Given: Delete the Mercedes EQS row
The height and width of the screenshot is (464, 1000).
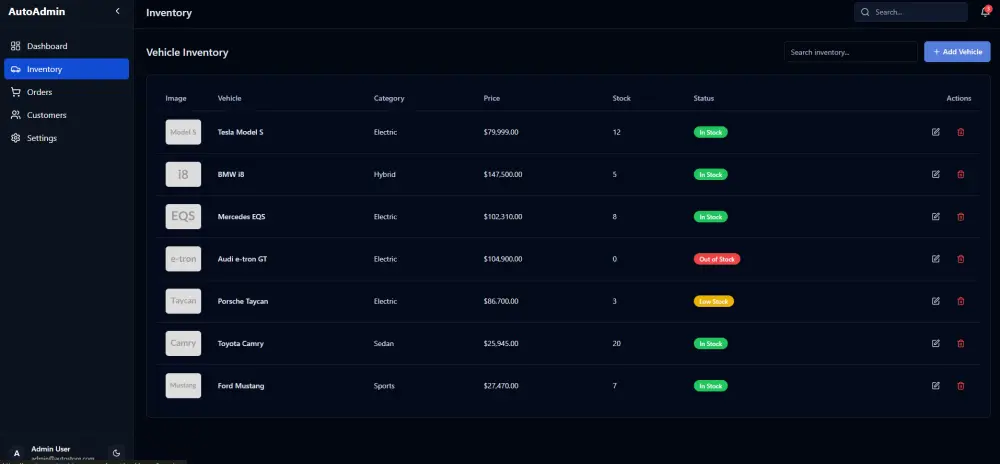Looking at the screenshot, I should click(x=960, y=217).
